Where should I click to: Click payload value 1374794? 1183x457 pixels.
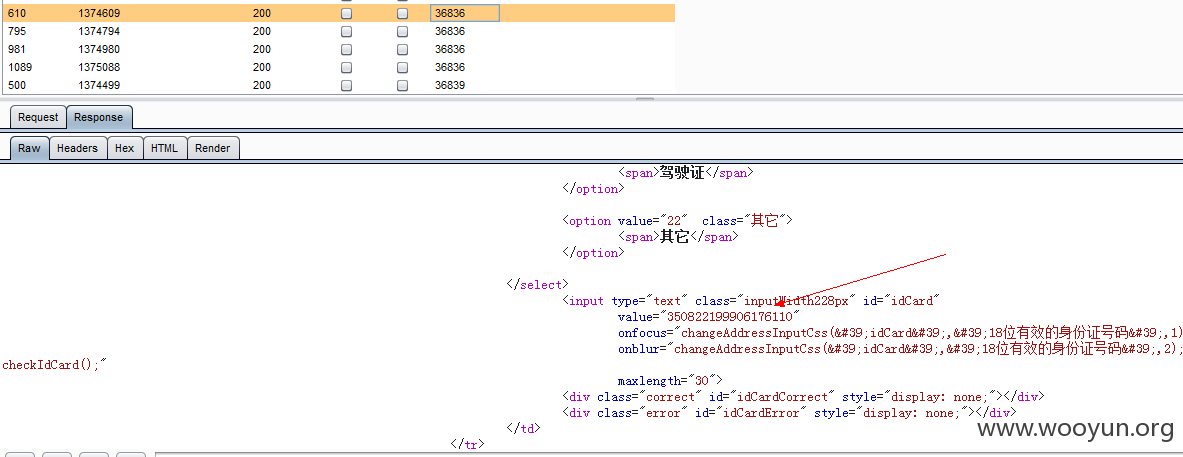pyautogui.click(x=99, y=32)
